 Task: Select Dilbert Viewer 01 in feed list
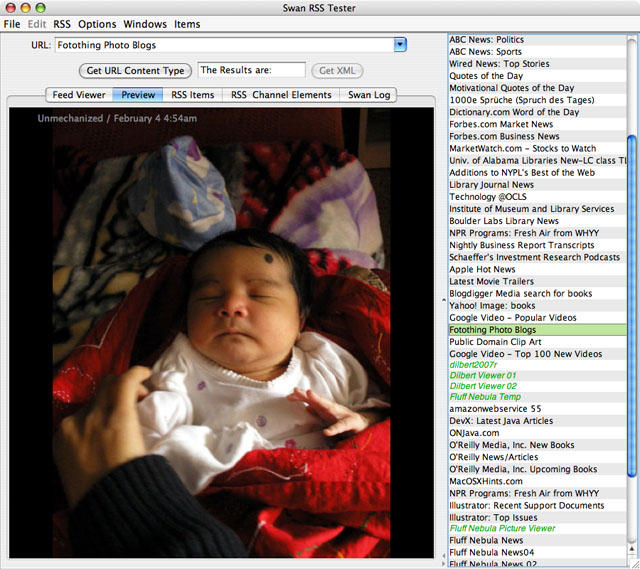[483, 376]
